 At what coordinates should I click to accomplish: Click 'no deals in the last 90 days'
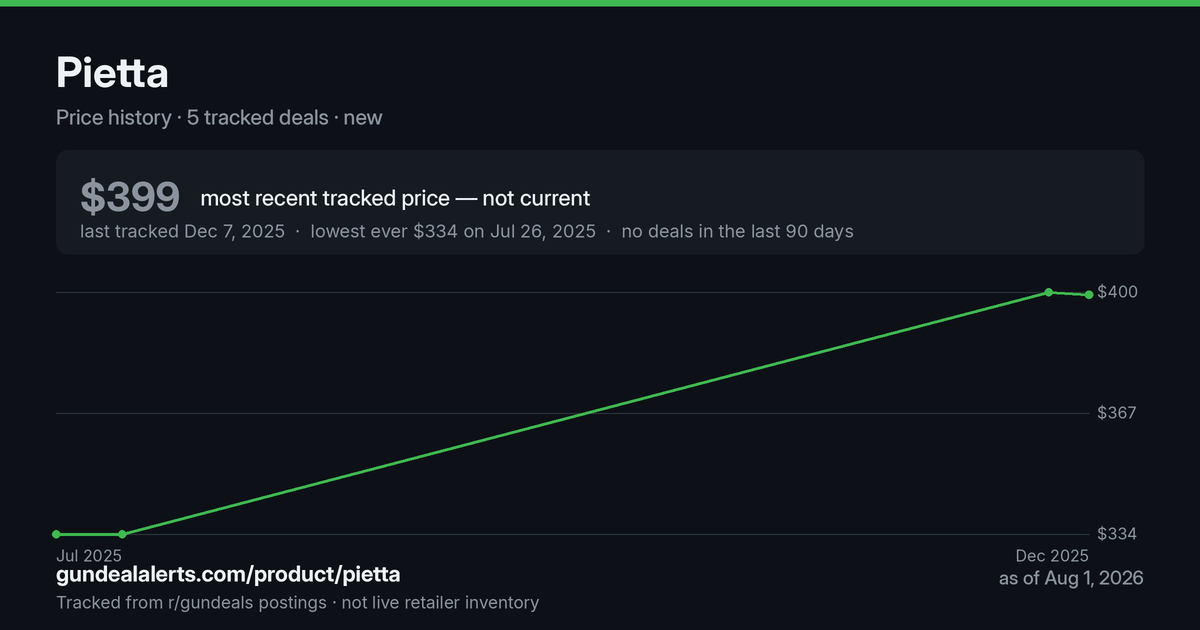(737, 231)
